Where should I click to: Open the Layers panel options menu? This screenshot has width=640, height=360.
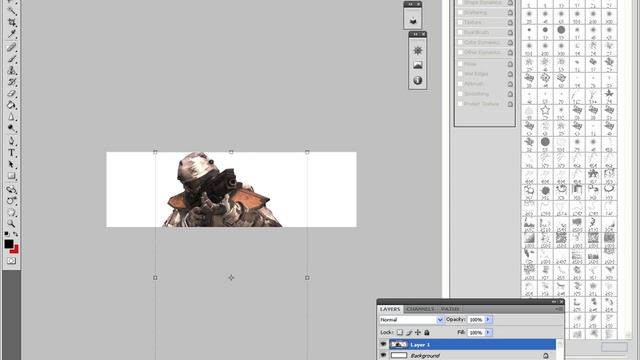click(558, 309)
